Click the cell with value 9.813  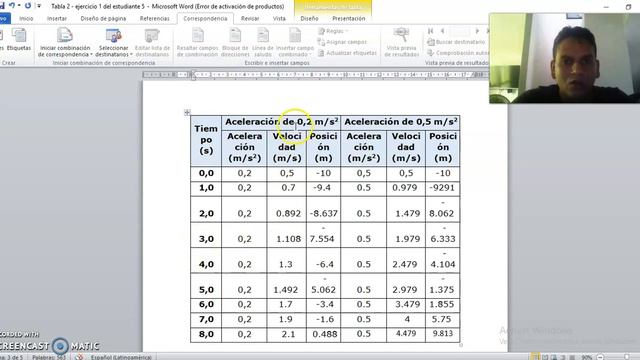pyautogui.click(x=442, y=334)
